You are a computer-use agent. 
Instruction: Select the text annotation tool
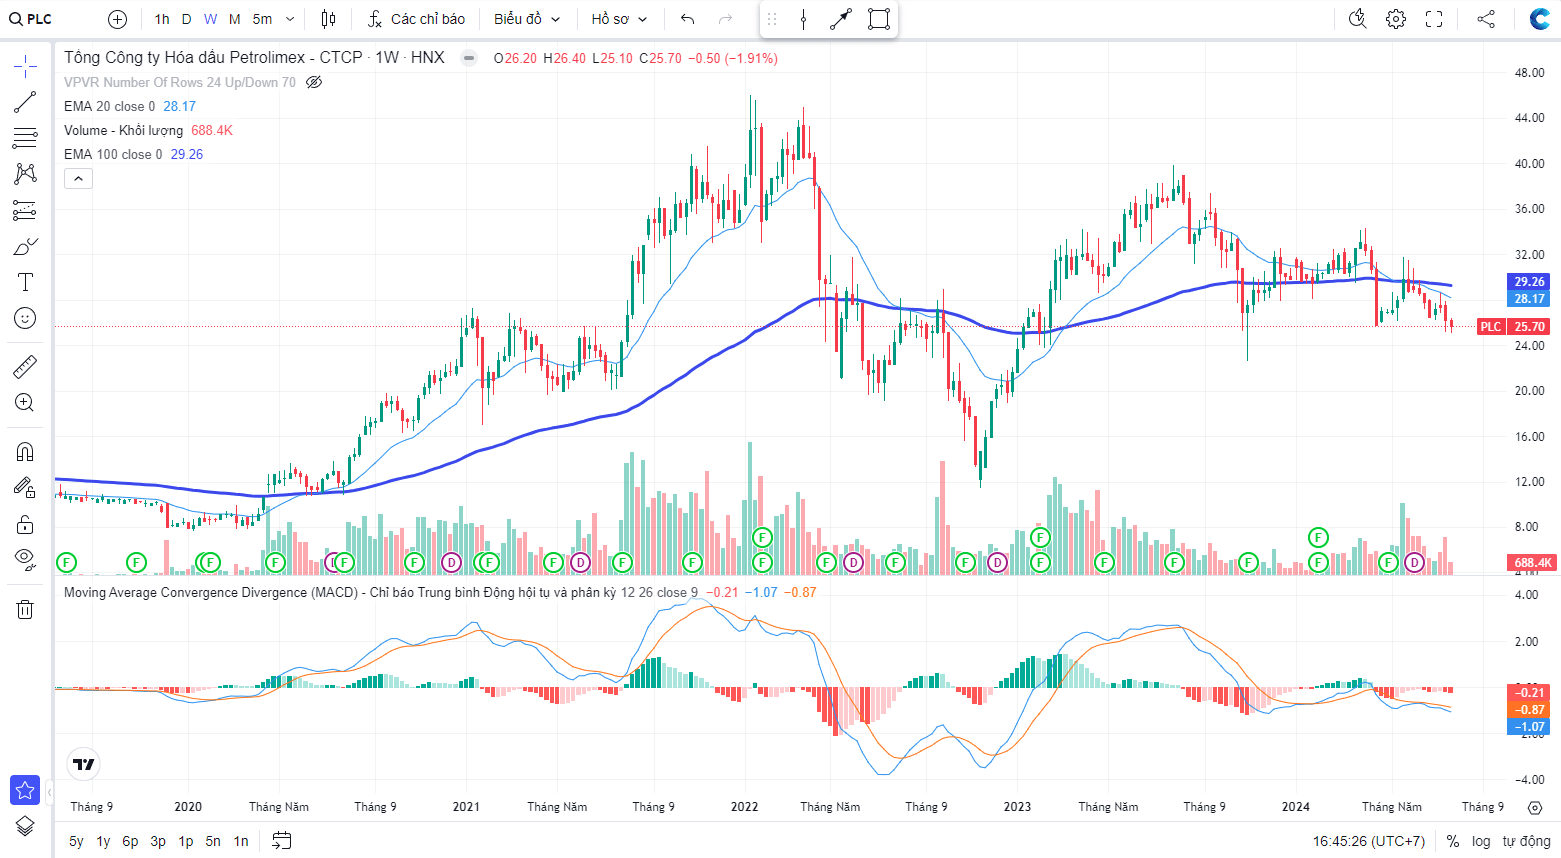[25, 282]
